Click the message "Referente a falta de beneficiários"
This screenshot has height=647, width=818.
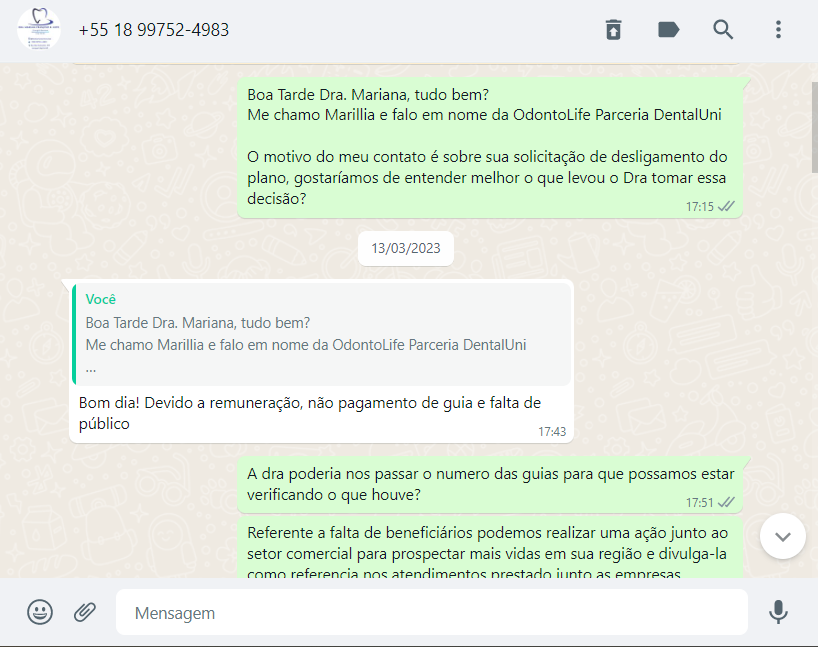point(490,548)
